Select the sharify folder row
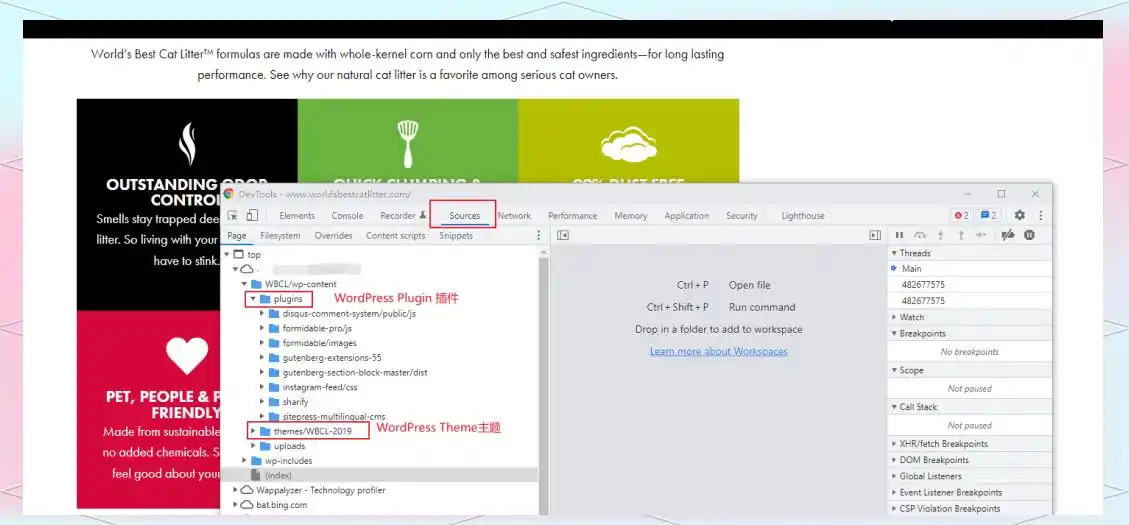1129x525 pixels. [x=379, y=402]
